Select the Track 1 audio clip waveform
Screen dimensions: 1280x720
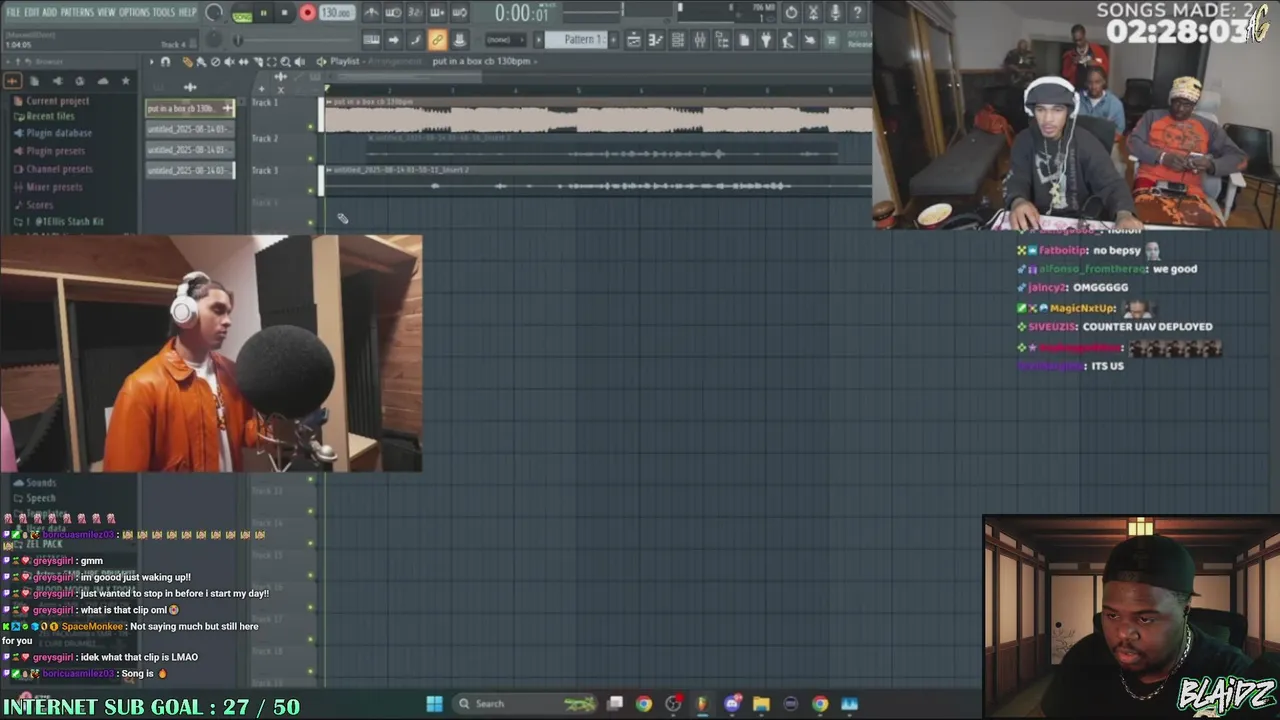[598, 119]
